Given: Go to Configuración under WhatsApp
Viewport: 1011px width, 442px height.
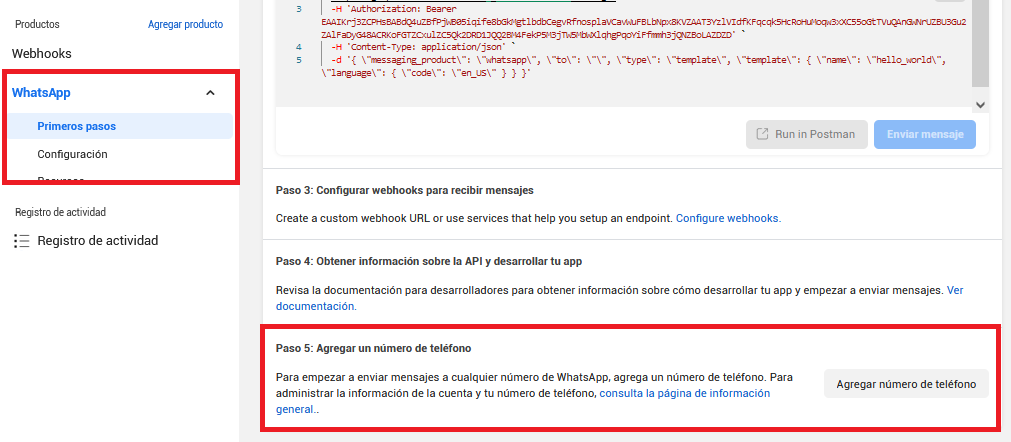Looking at the screenshot, I should coord(72,154).
